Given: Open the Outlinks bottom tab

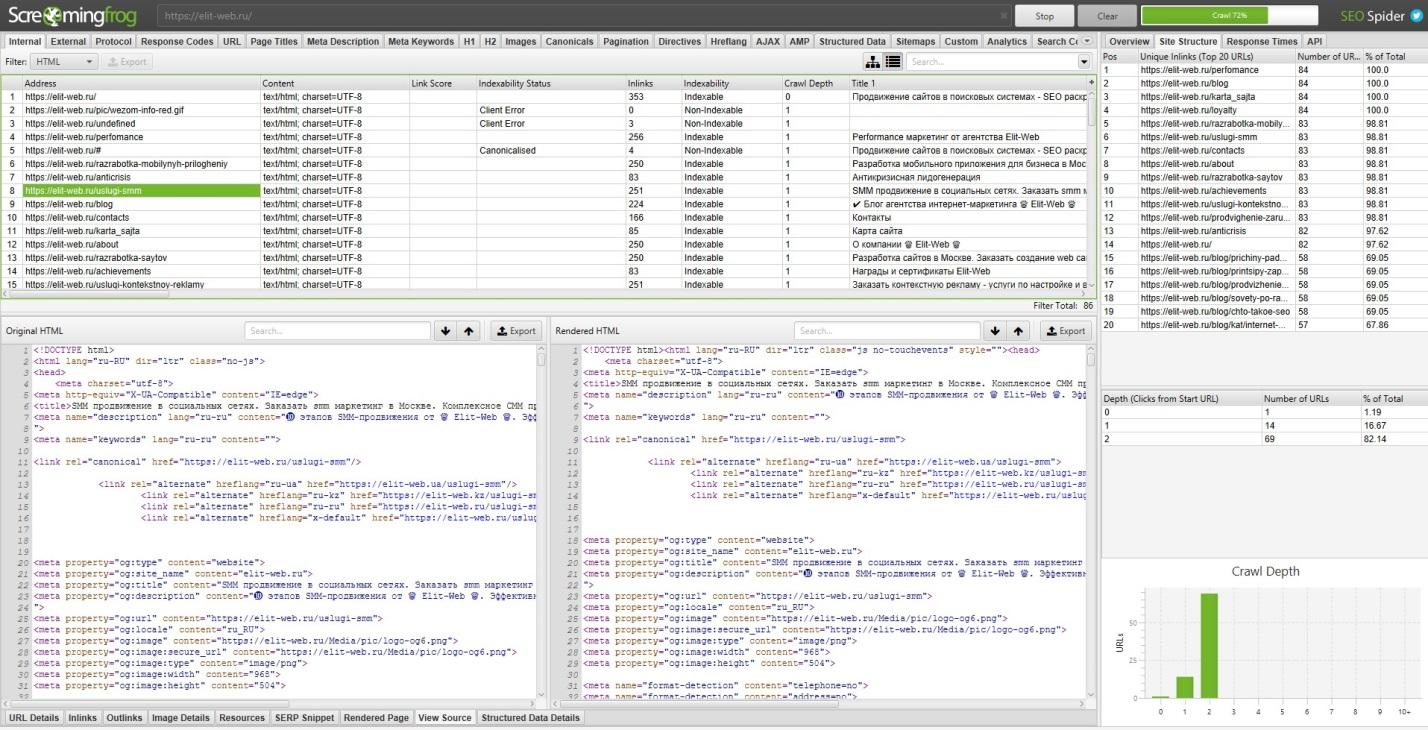Looking at the screenshot, I should (125, 718).
